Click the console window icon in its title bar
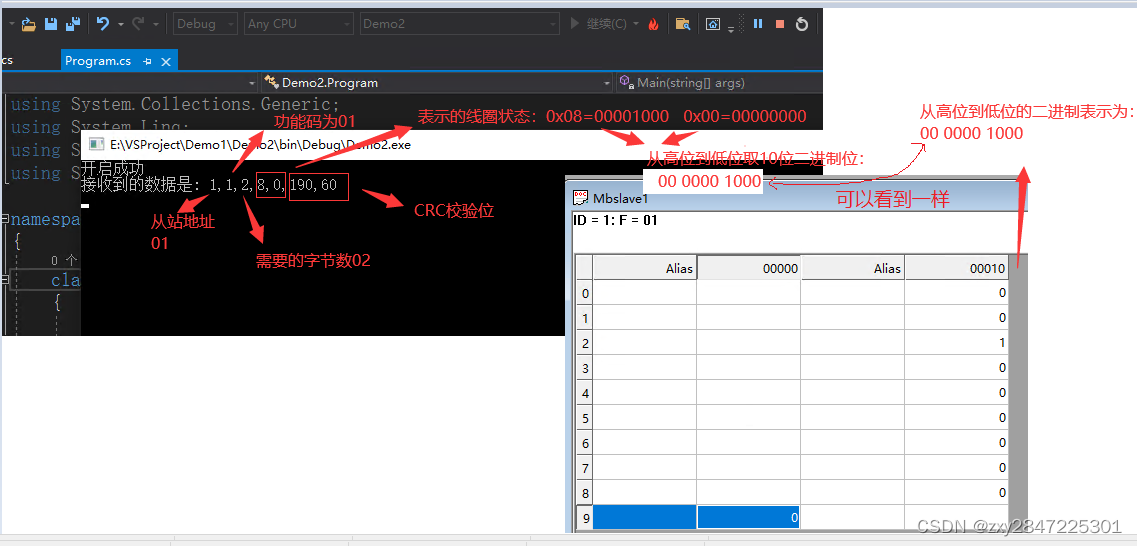1137x546 pixels. (x=96, y=144)
